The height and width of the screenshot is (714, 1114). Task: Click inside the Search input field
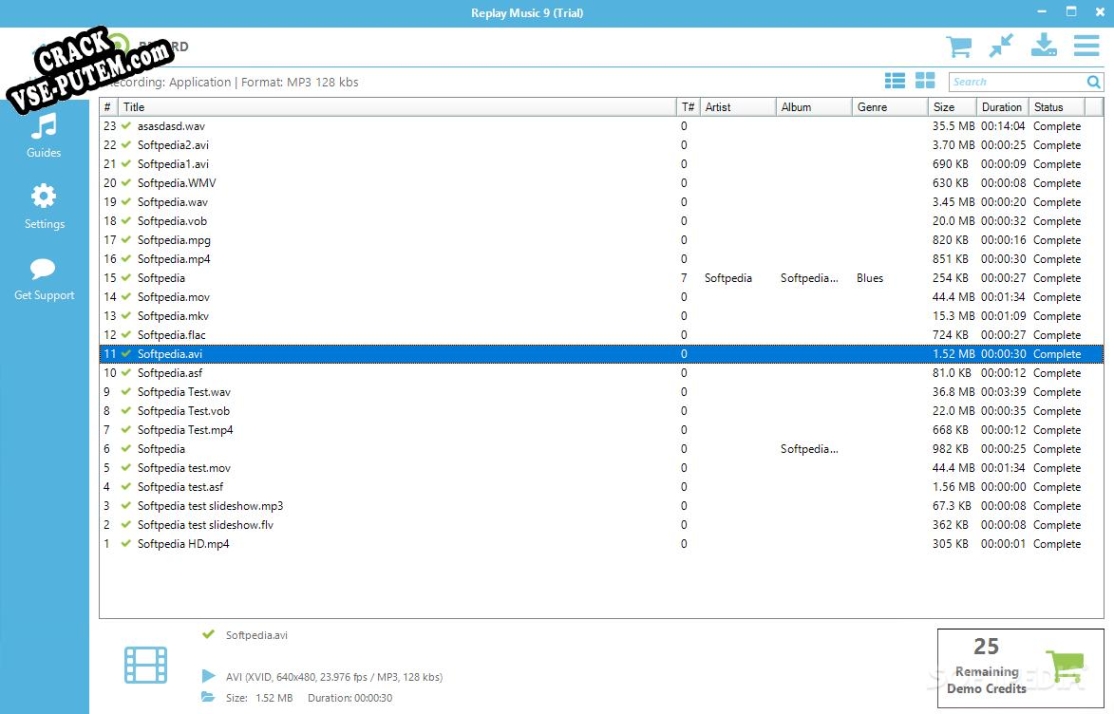click(1015, 82)
